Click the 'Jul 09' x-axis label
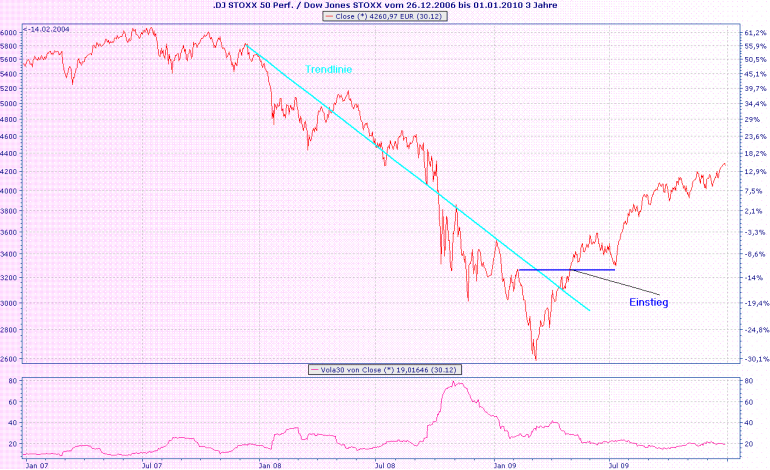Image resolution: width=770 pixels, height=470 pixels. [618, 465]
